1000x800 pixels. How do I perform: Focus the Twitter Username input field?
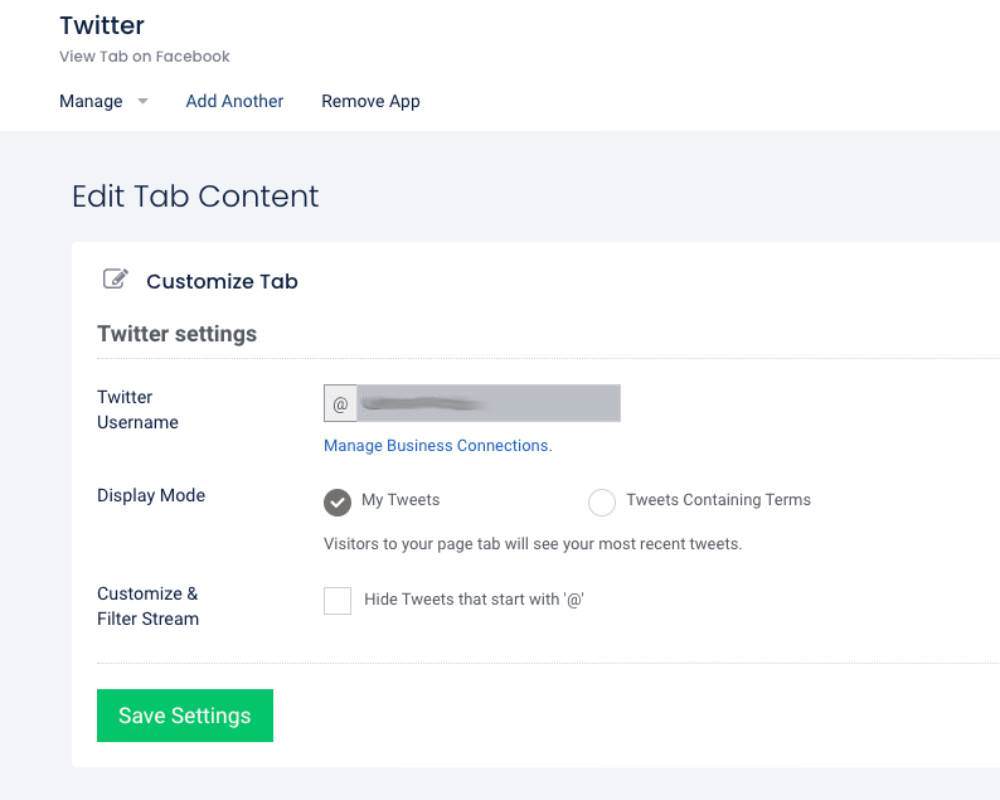tap(488, 403)
